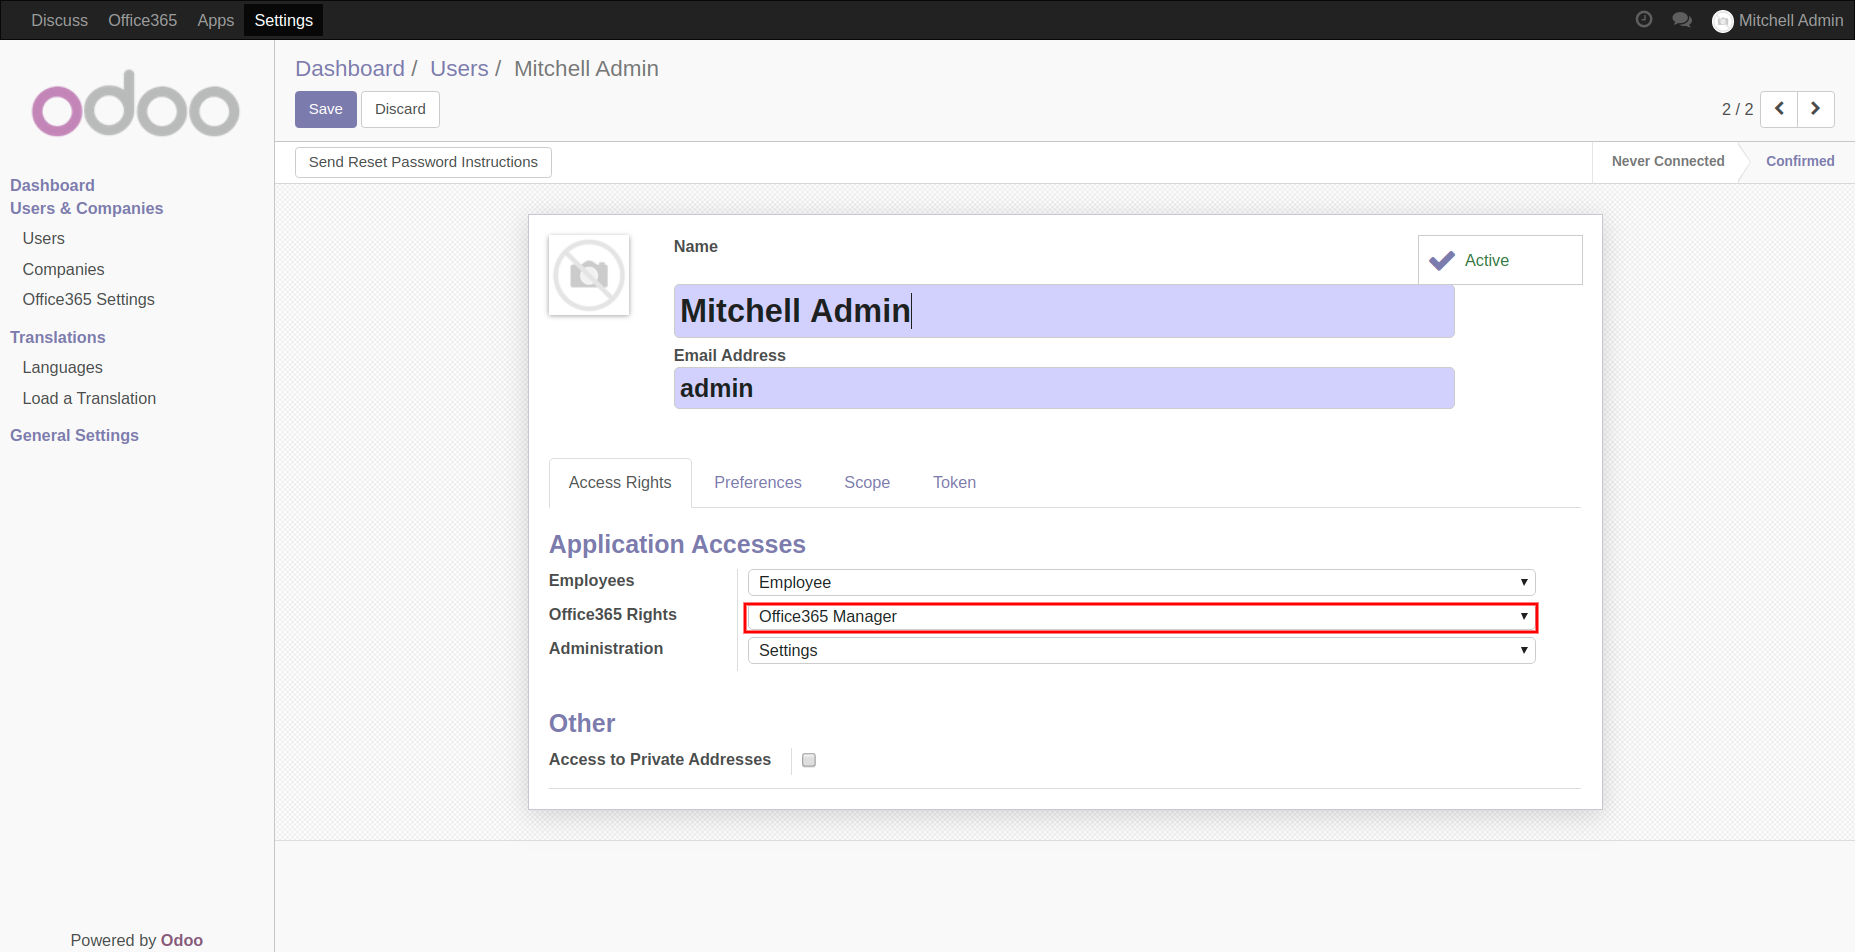Switch to the Preferences tab
The image size is (1855, 952).
(757, 483)
